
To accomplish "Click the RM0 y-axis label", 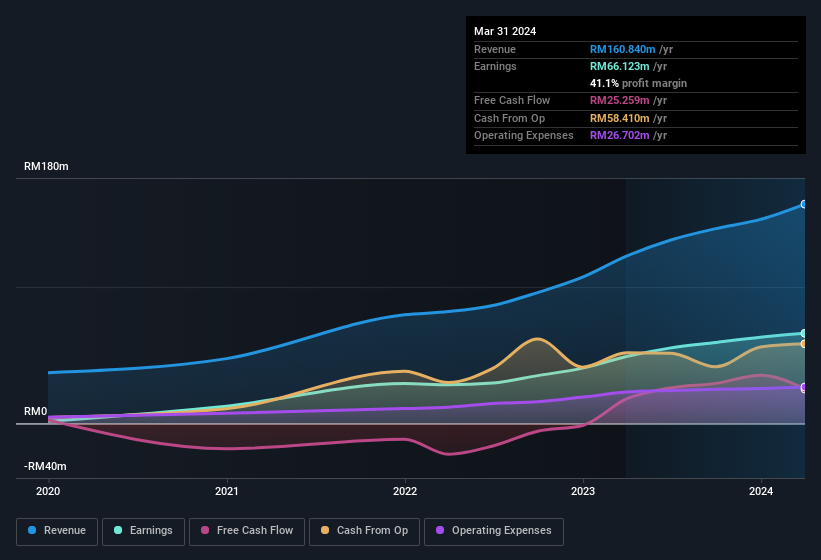I will pos(36,411).
